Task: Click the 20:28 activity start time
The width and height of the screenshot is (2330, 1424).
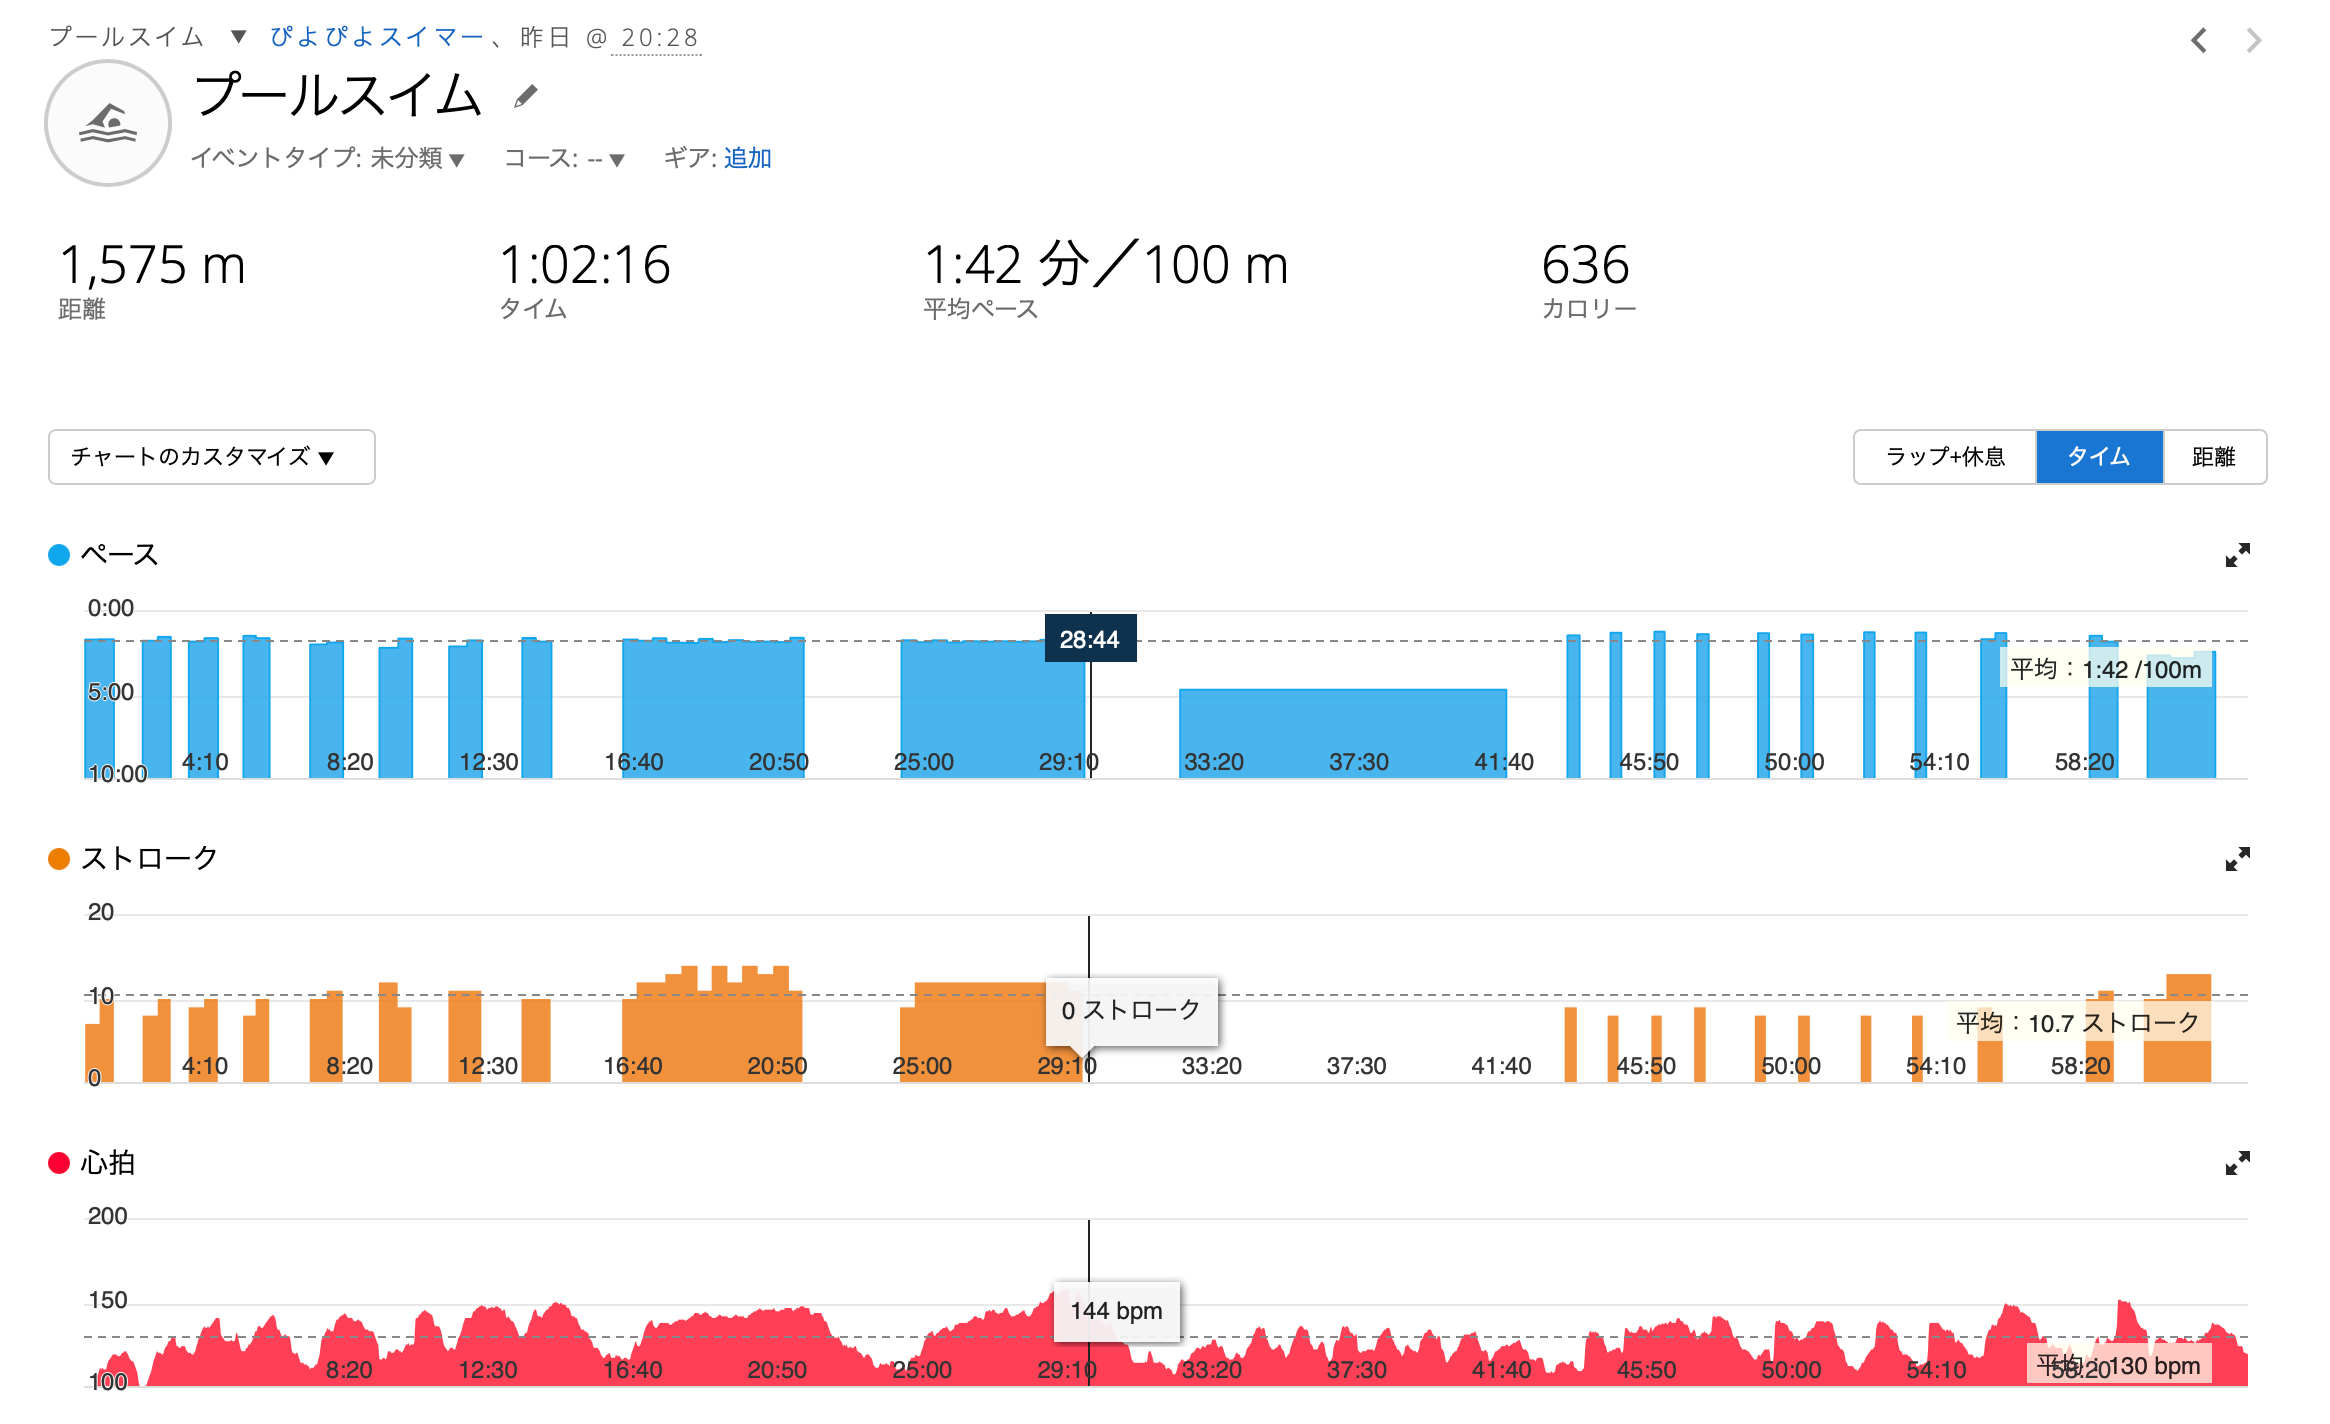Action: (x=658, y=38)
